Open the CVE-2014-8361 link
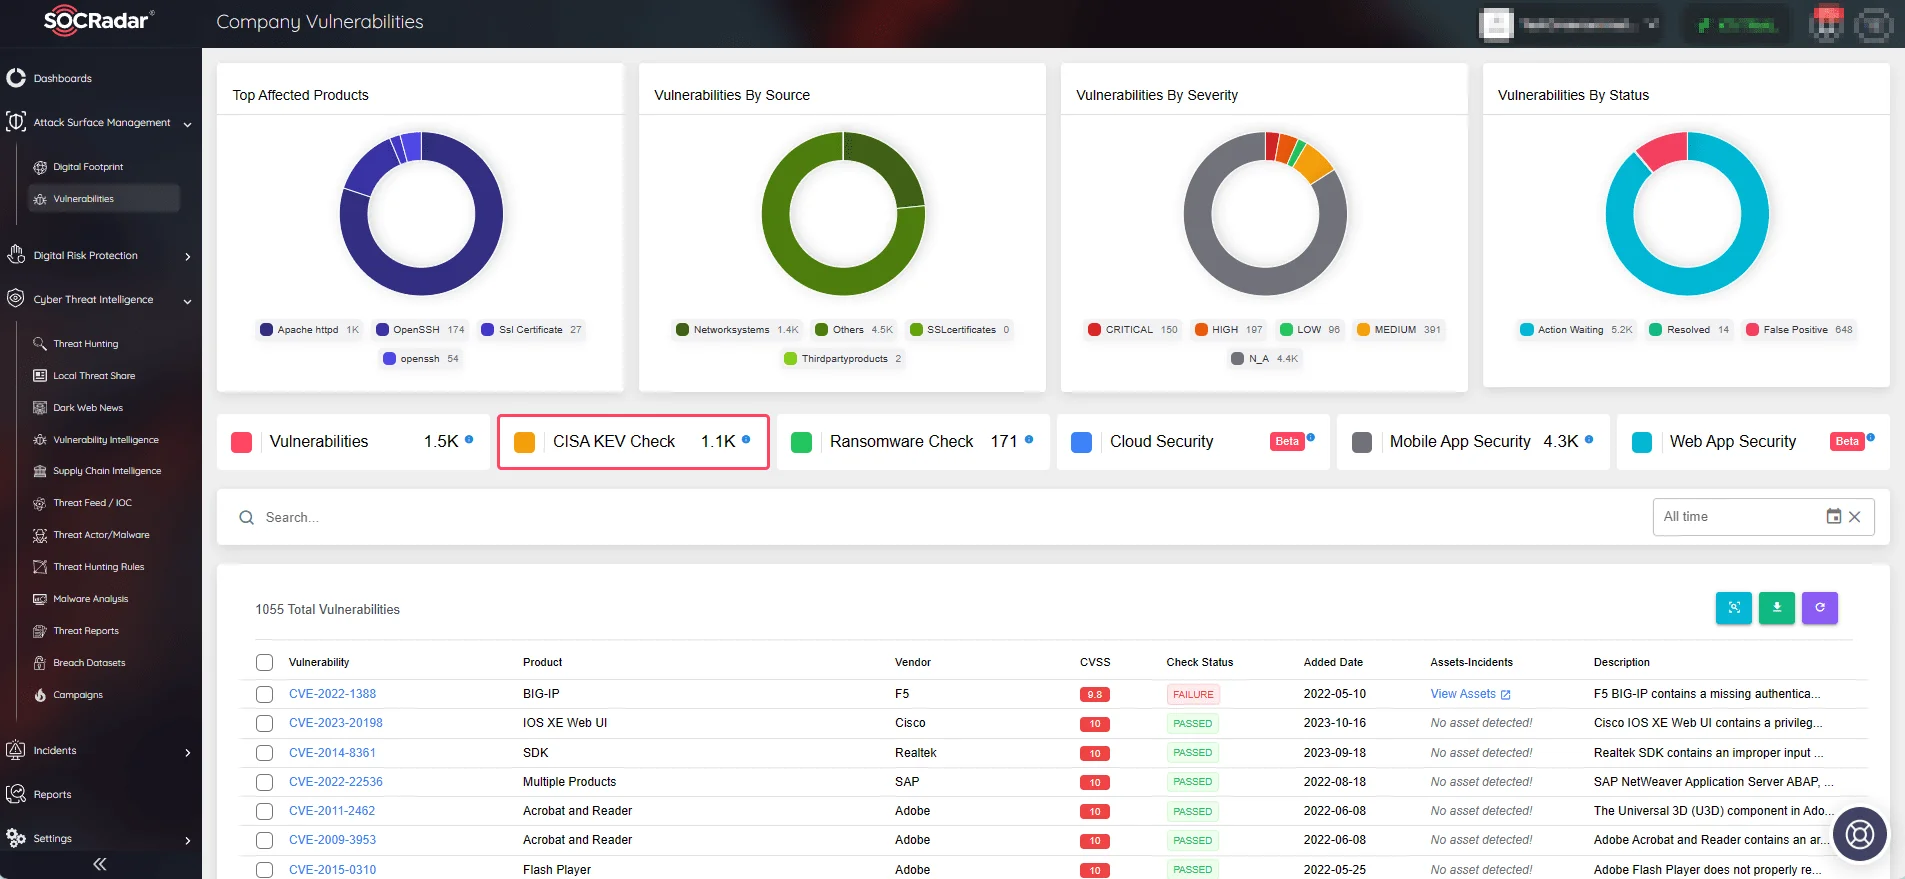This screenshot has height=879, width=1905. point(332,753)
